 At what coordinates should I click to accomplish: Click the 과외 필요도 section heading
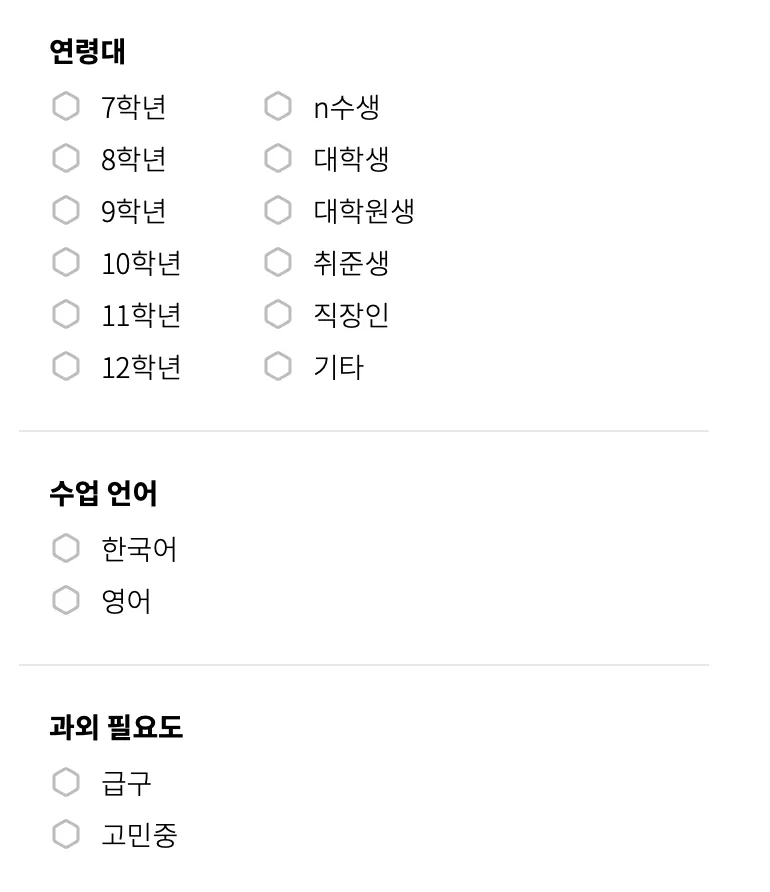(x=116, y=728)
